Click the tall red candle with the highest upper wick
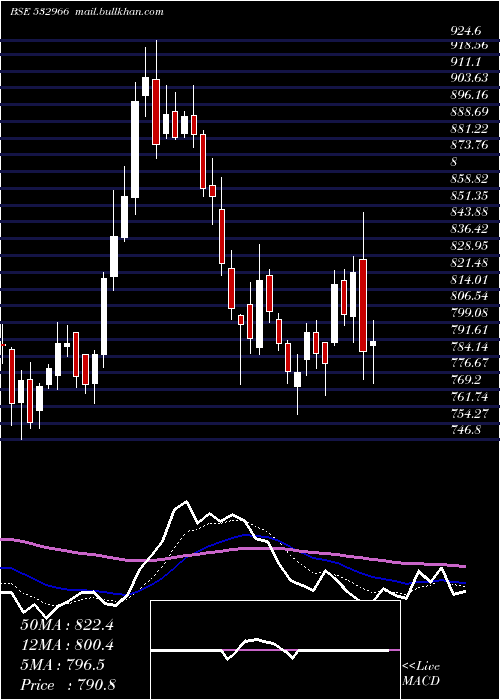 click(x=156, y=112)
